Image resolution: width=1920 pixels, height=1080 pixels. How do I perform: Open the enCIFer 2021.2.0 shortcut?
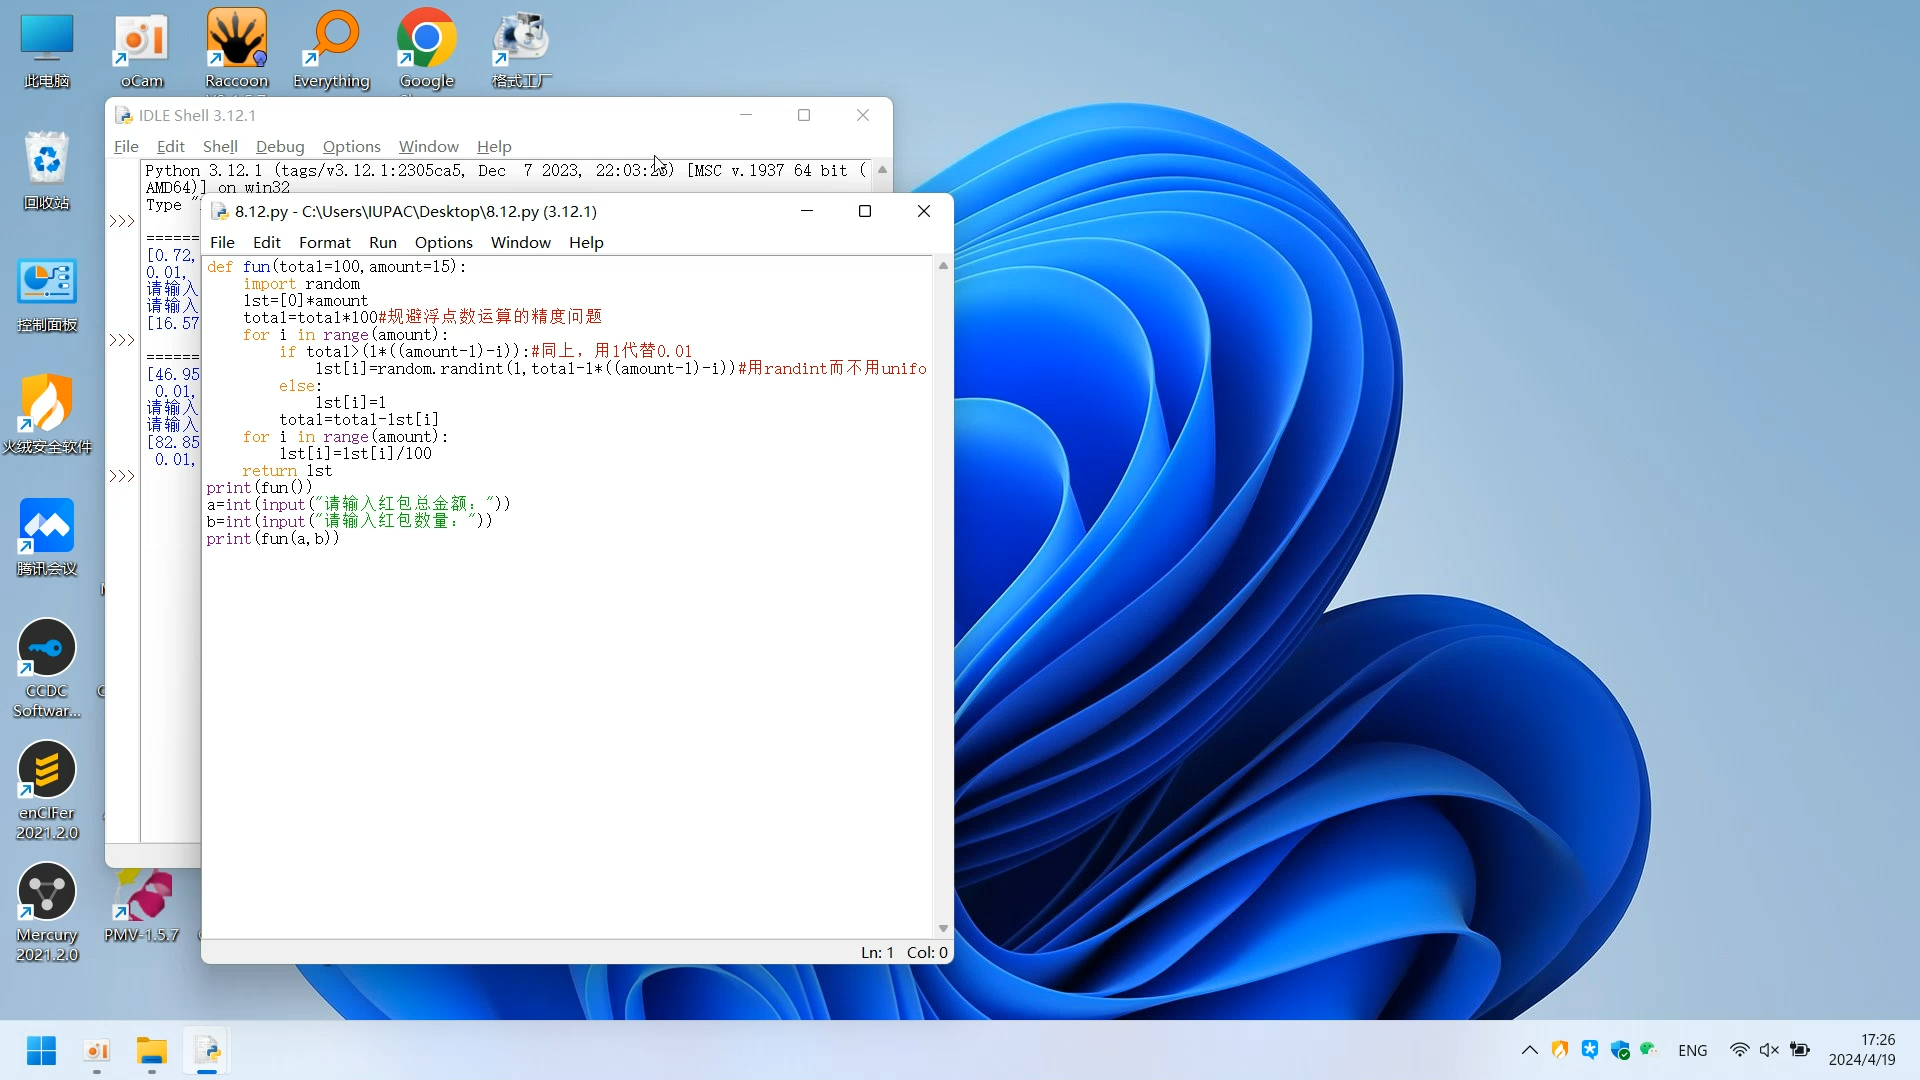point(46,788)
